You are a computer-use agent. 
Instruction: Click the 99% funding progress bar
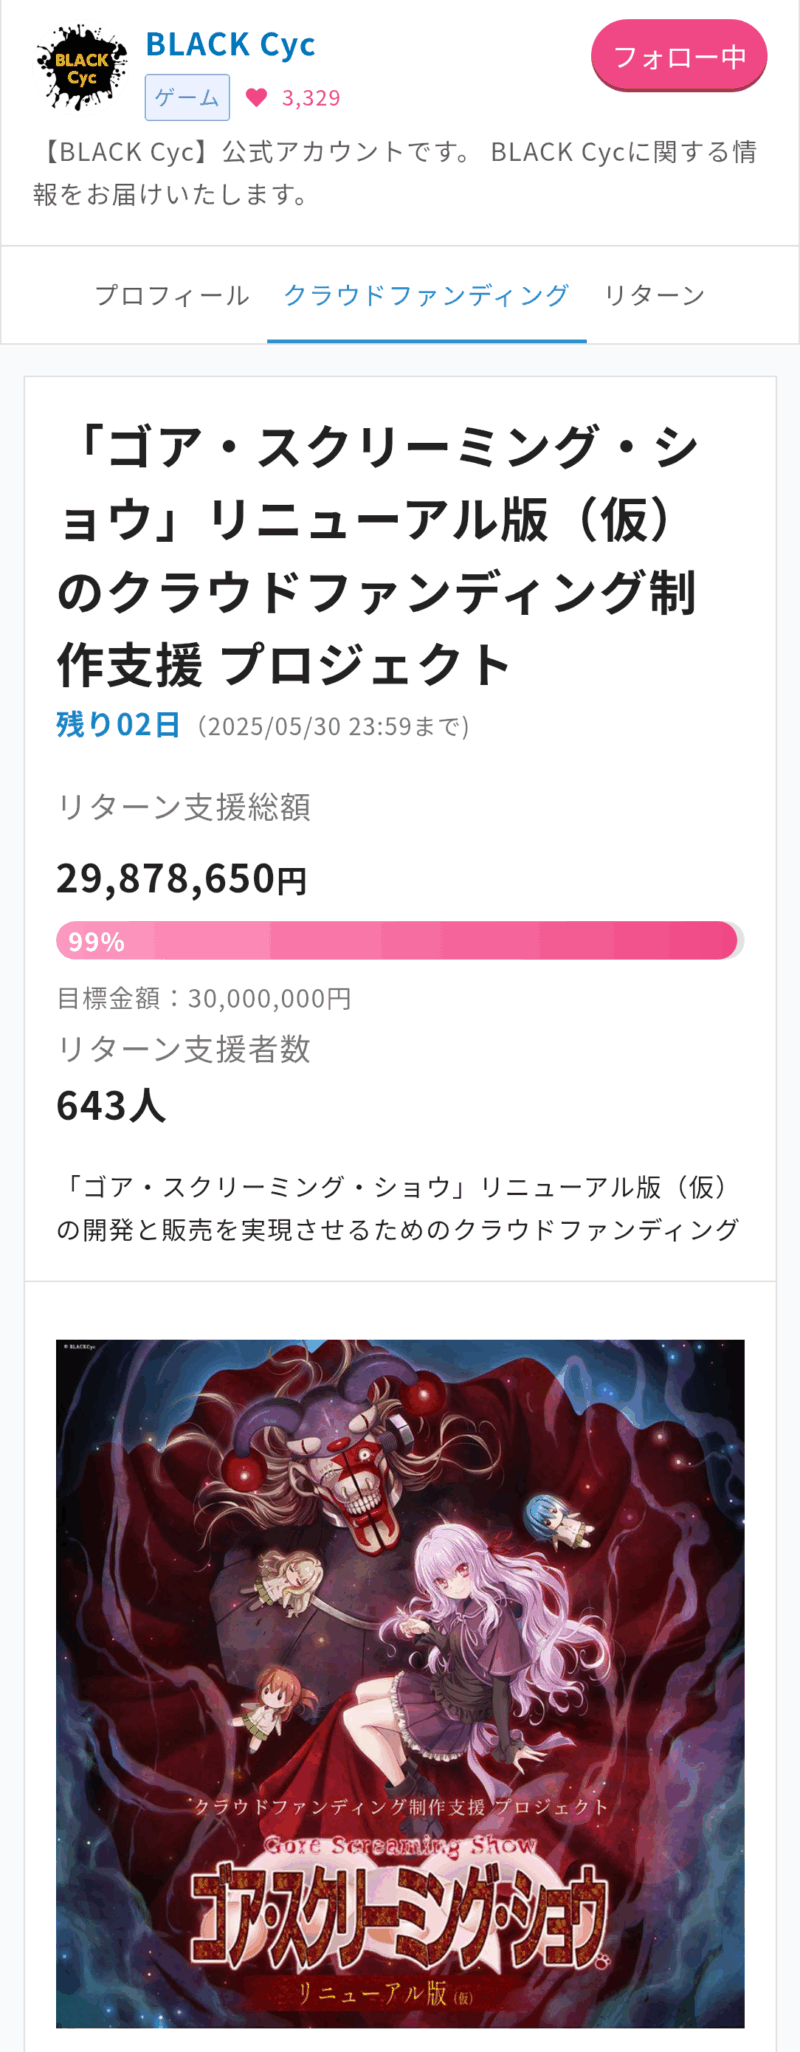[398, 941]
